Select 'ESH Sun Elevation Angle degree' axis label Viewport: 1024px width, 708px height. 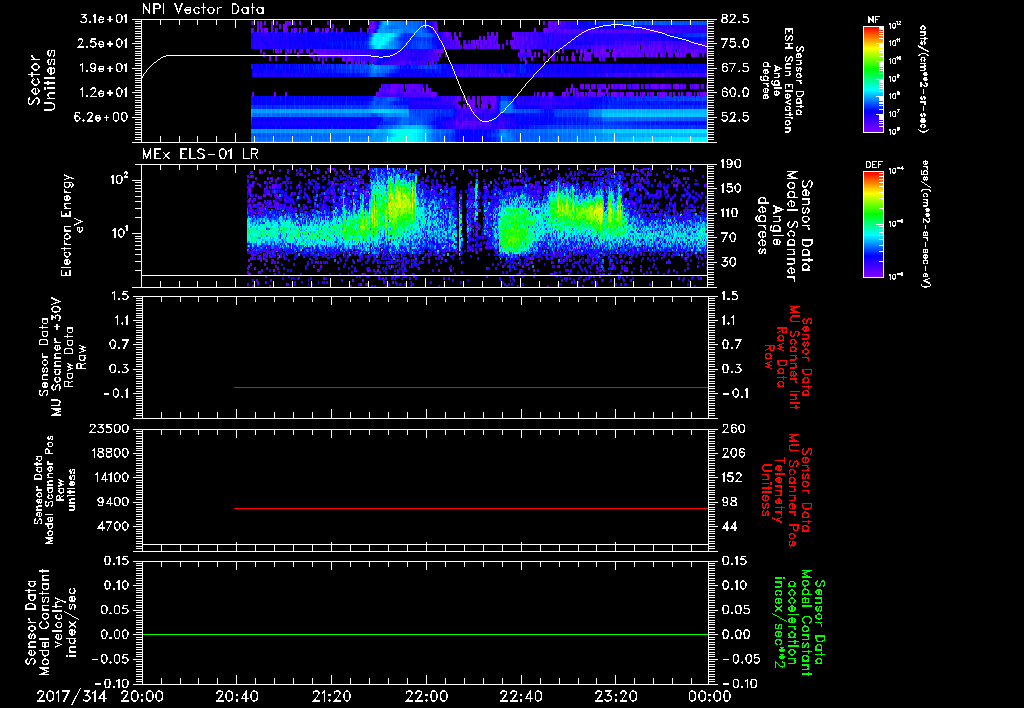tap(782, 81)
